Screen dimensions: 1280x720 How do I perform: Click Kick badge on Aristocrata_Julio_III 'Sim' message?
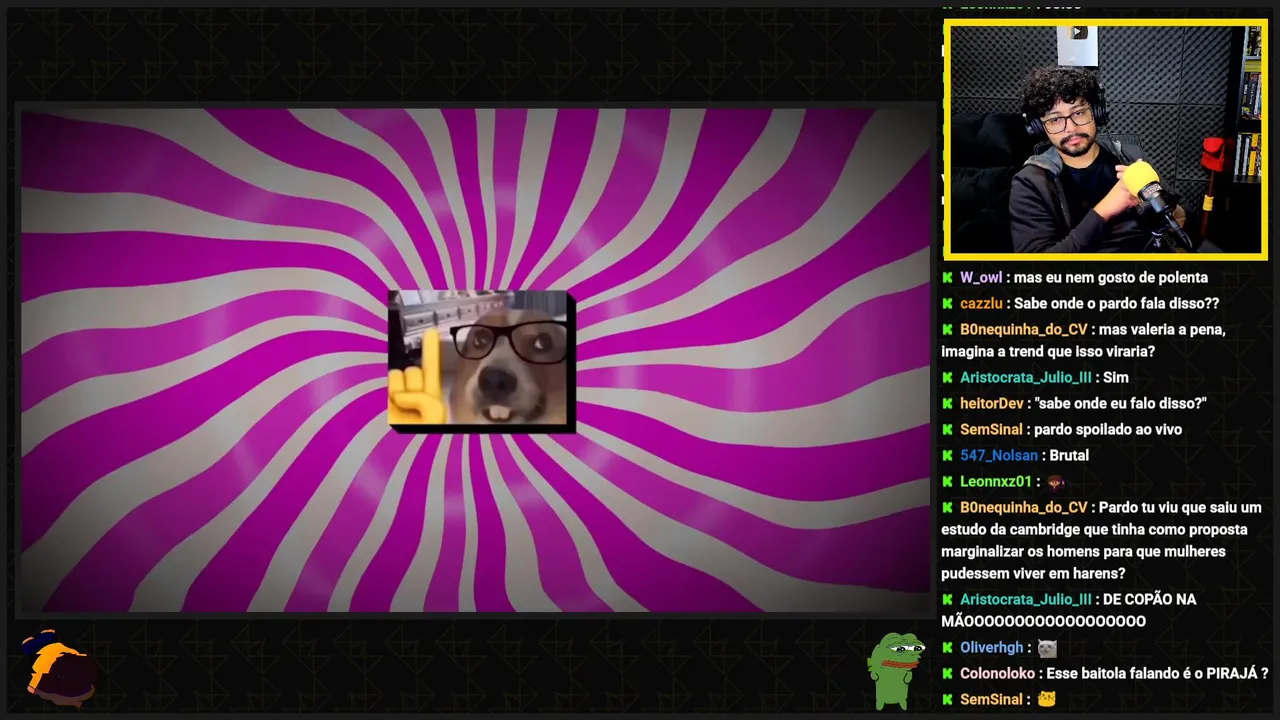click(x=947, y=378)
